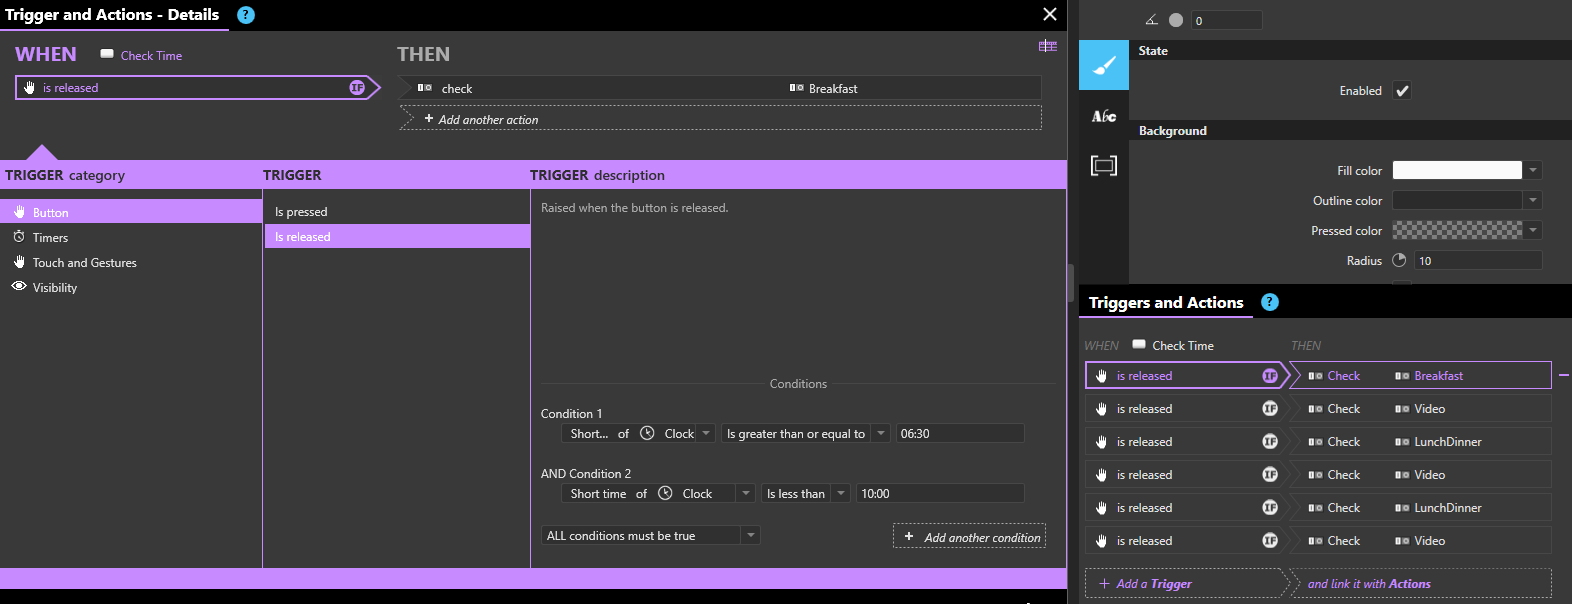This screenshot has height=604, width=1572.
Task: Open the layout frame properties tab
Action: click(1104, 165)
